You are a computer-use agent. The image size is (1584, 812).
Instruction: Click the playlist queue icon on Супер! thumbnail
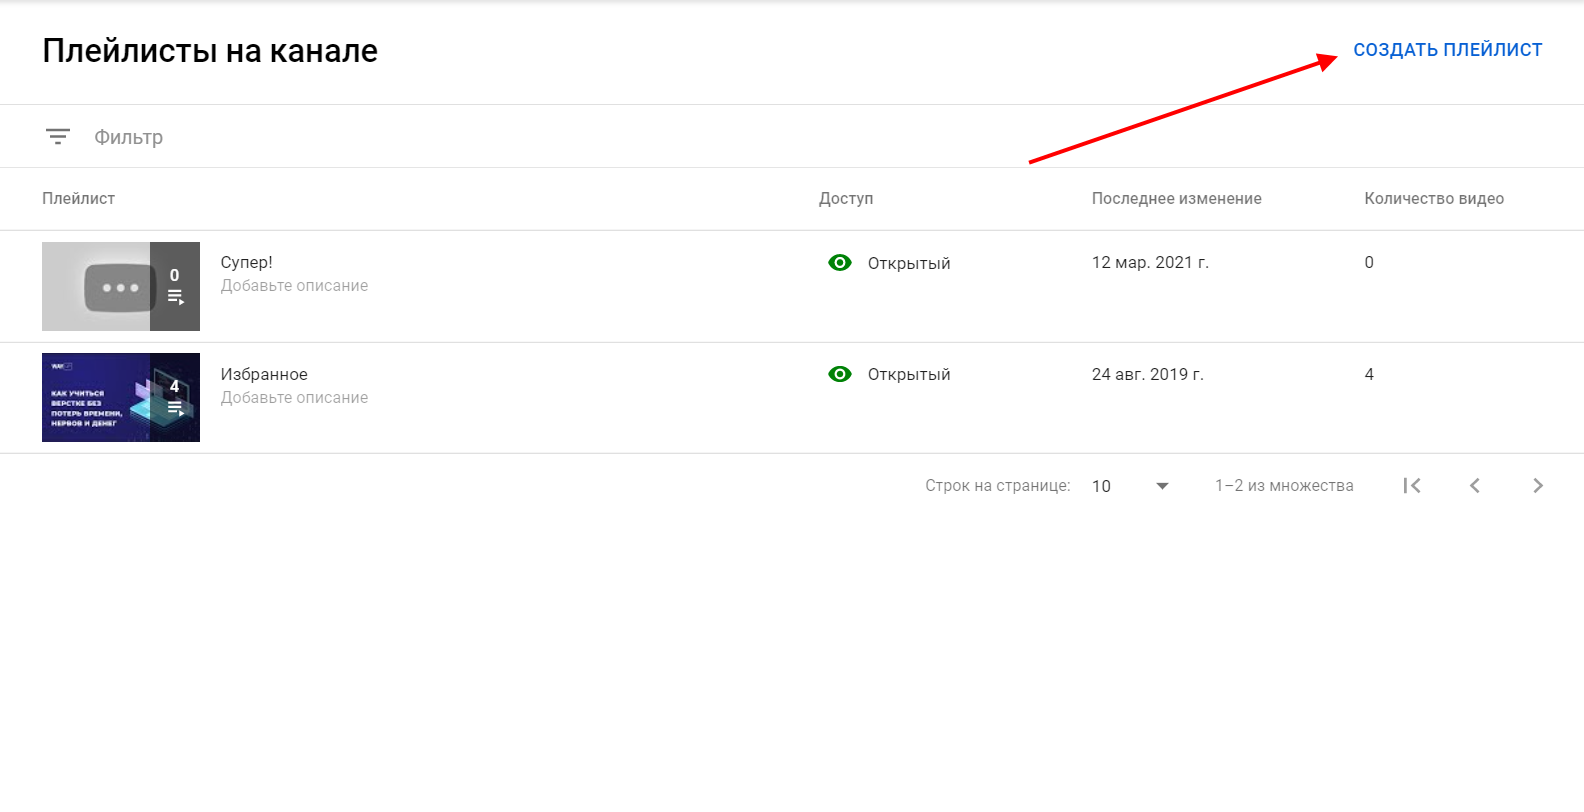coord(175,297)
